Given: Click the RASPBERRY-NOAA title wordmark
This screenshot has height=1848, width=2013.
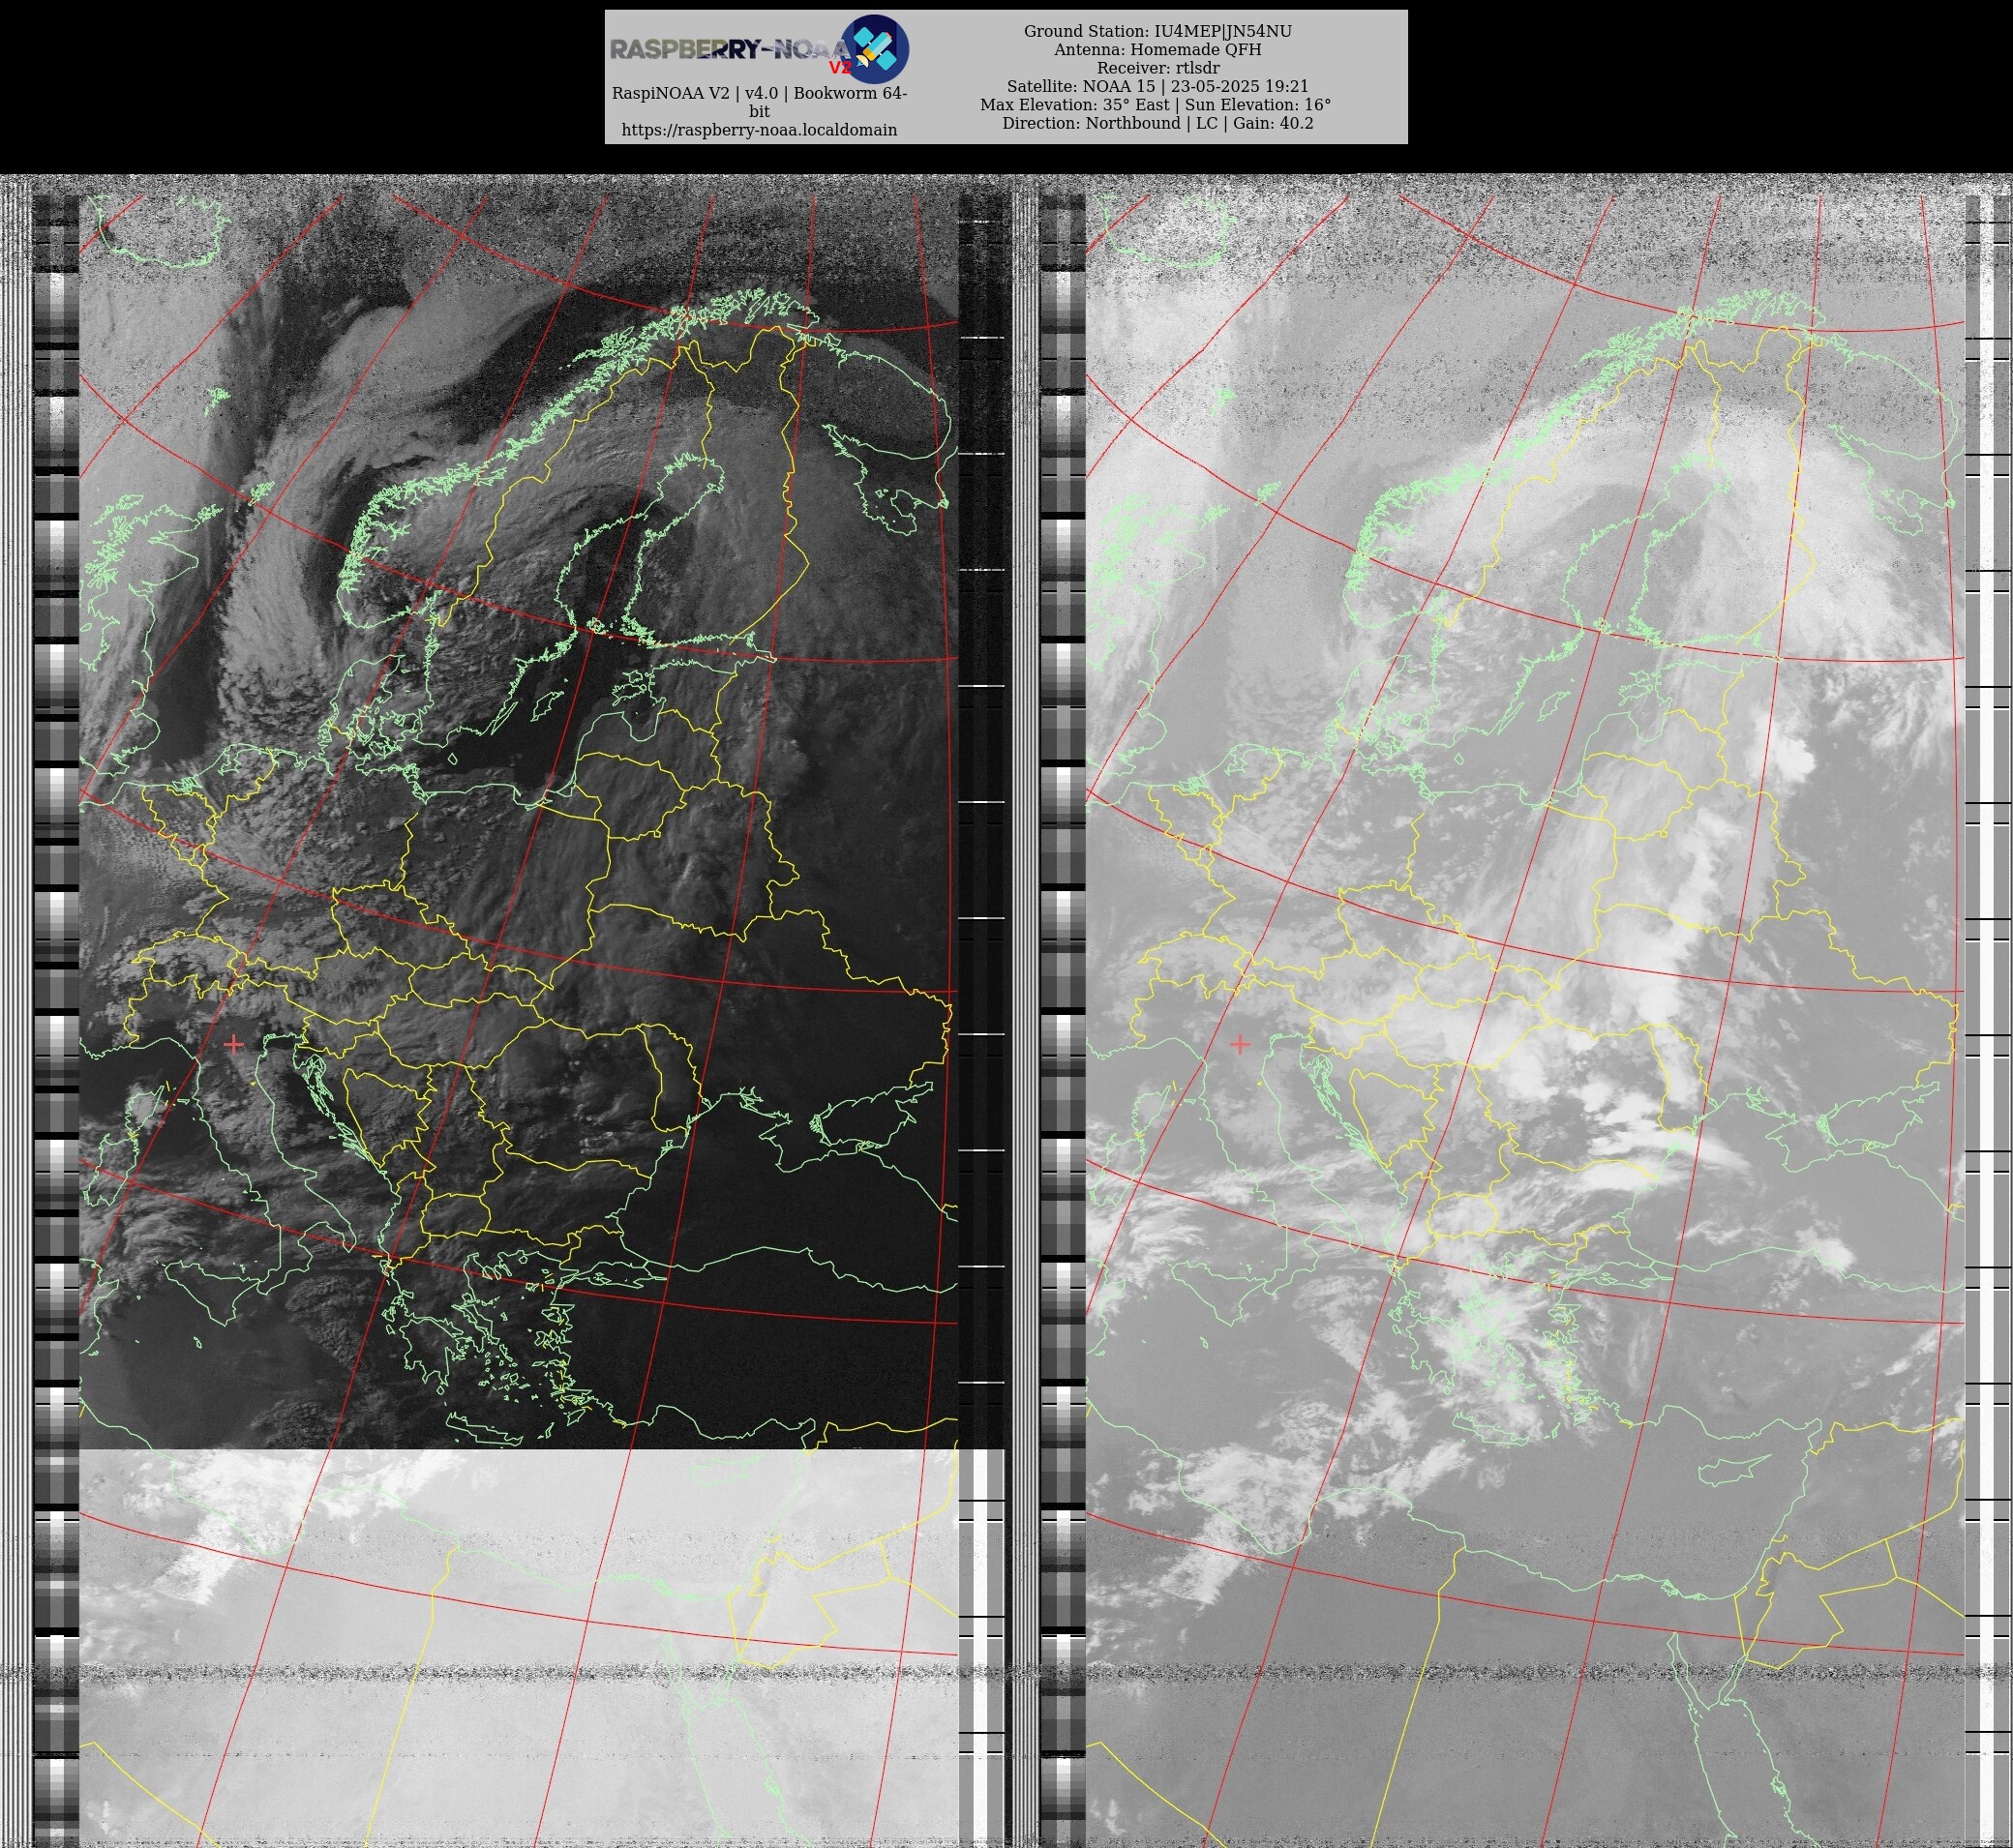Looking at the screenshot, I should pos(730,50).
